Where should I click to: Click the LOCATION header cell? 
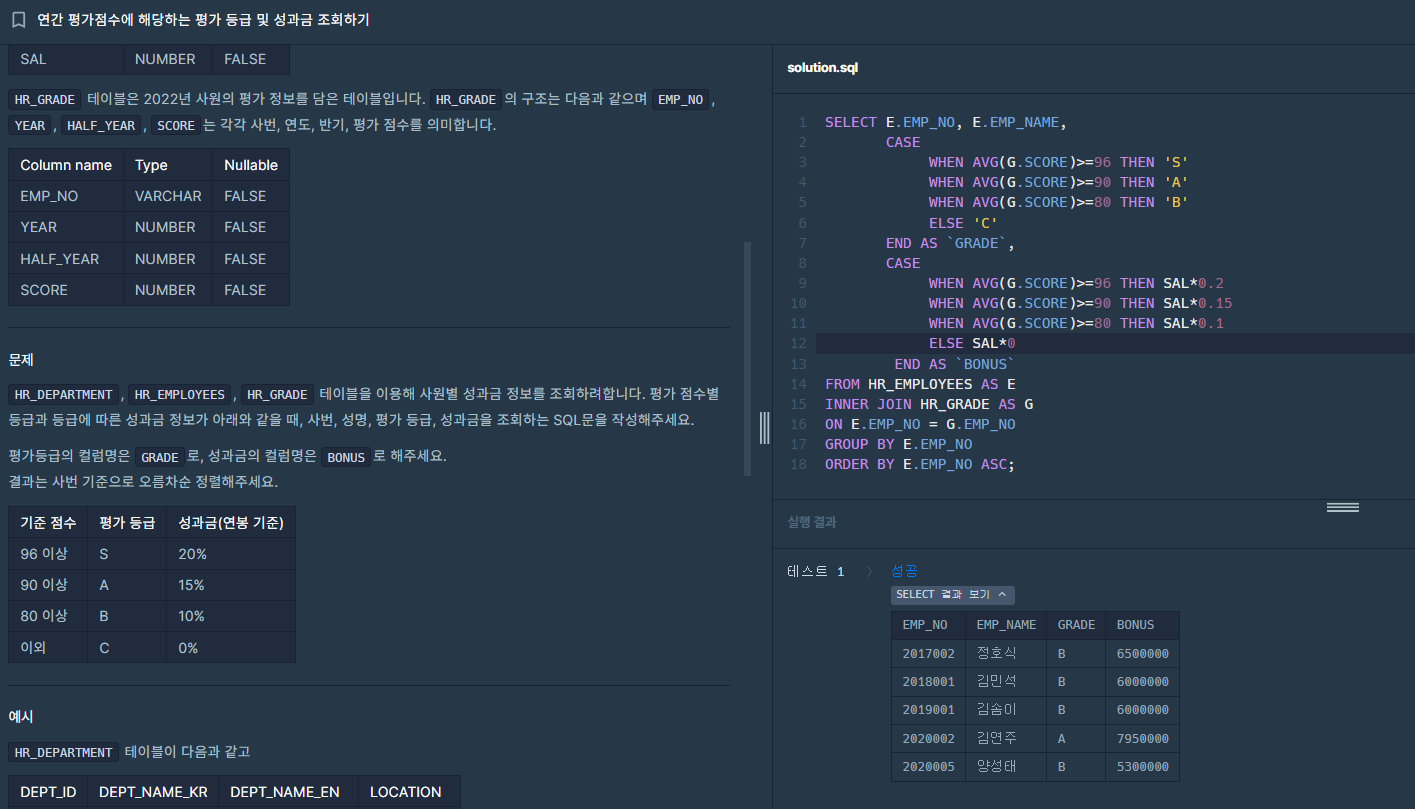click(x=409, y=792)
